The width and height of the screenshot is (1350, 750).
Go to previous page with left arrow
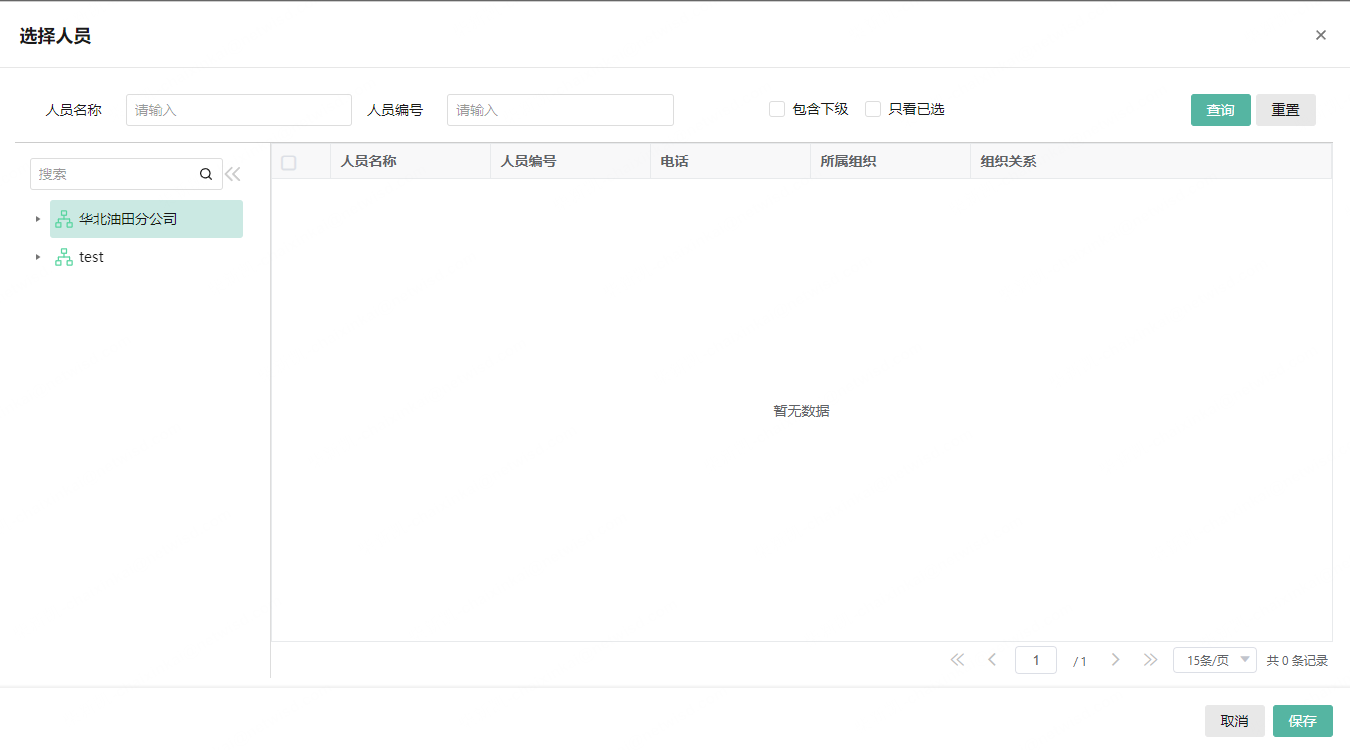coord(991,660)
